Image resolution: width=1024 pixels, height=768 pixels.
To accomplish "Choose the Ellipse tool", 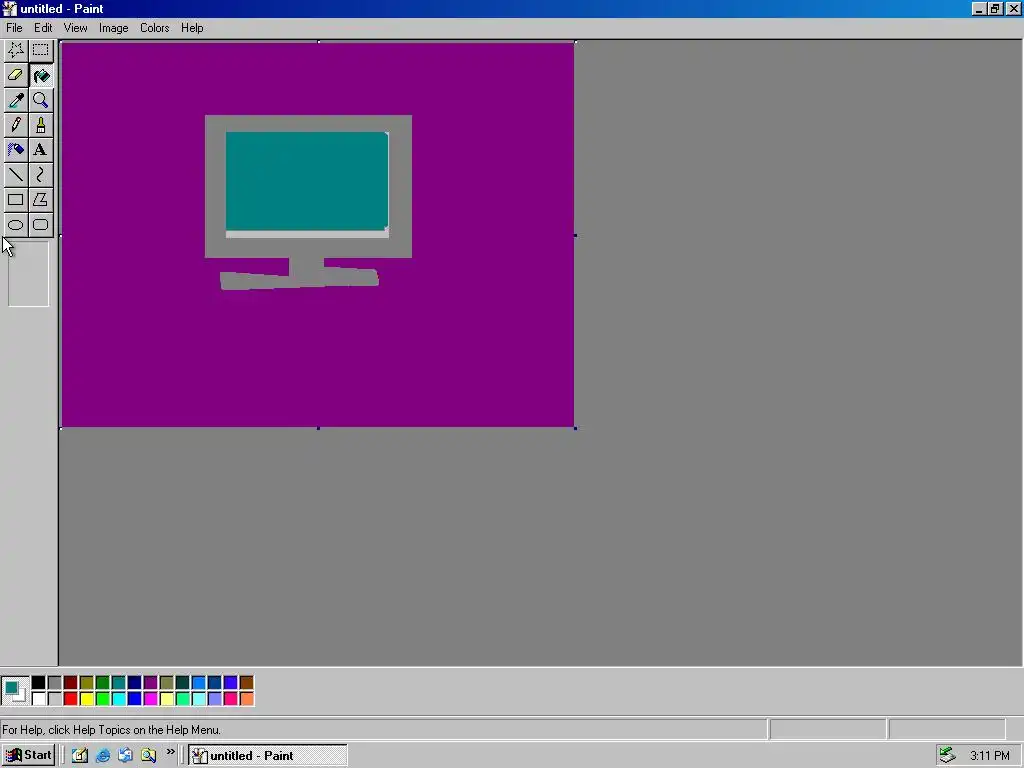I will (16, 225).
